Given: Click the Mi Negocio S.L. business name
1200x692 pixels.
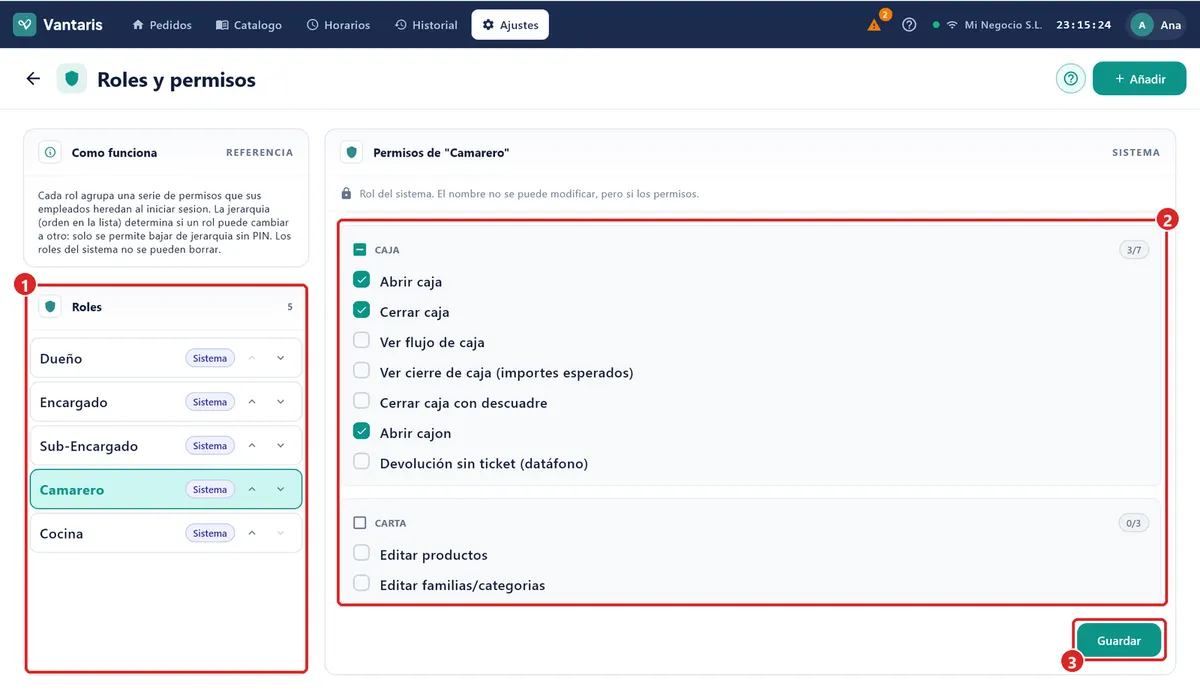Looking at the screenshot, I should coord(1003,25).
